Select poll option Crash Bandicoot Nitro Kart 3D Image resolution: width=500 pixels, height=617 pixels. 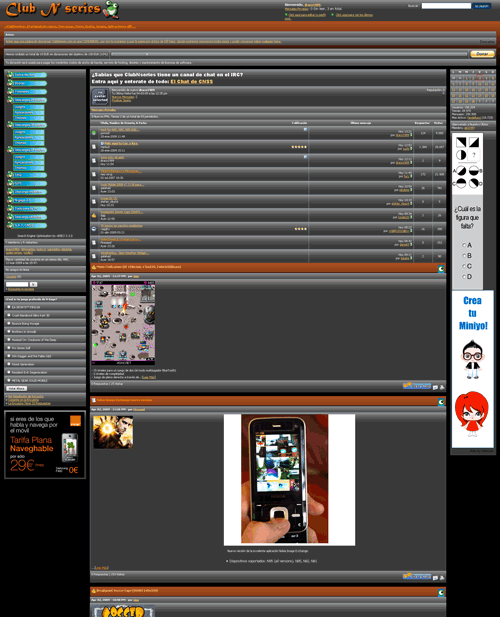point(9,315)
